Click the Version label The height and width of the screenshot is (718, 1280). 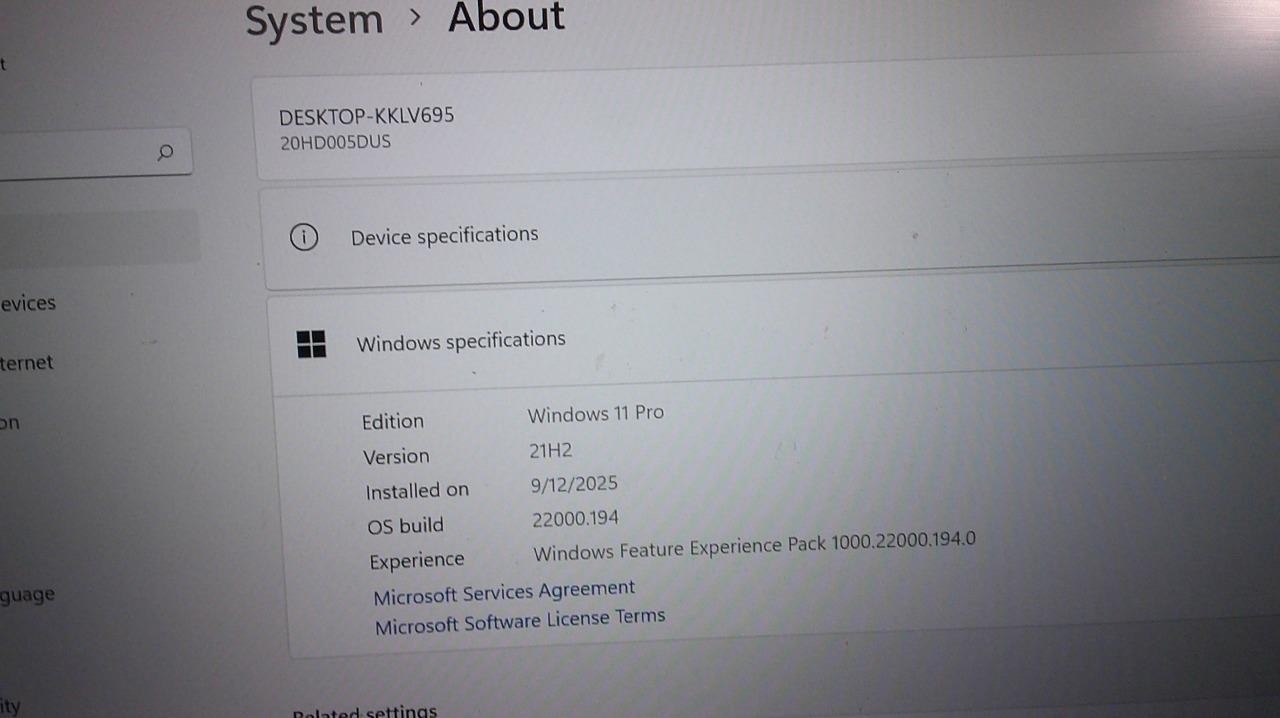pyautogui.click(x=396, y=456)
